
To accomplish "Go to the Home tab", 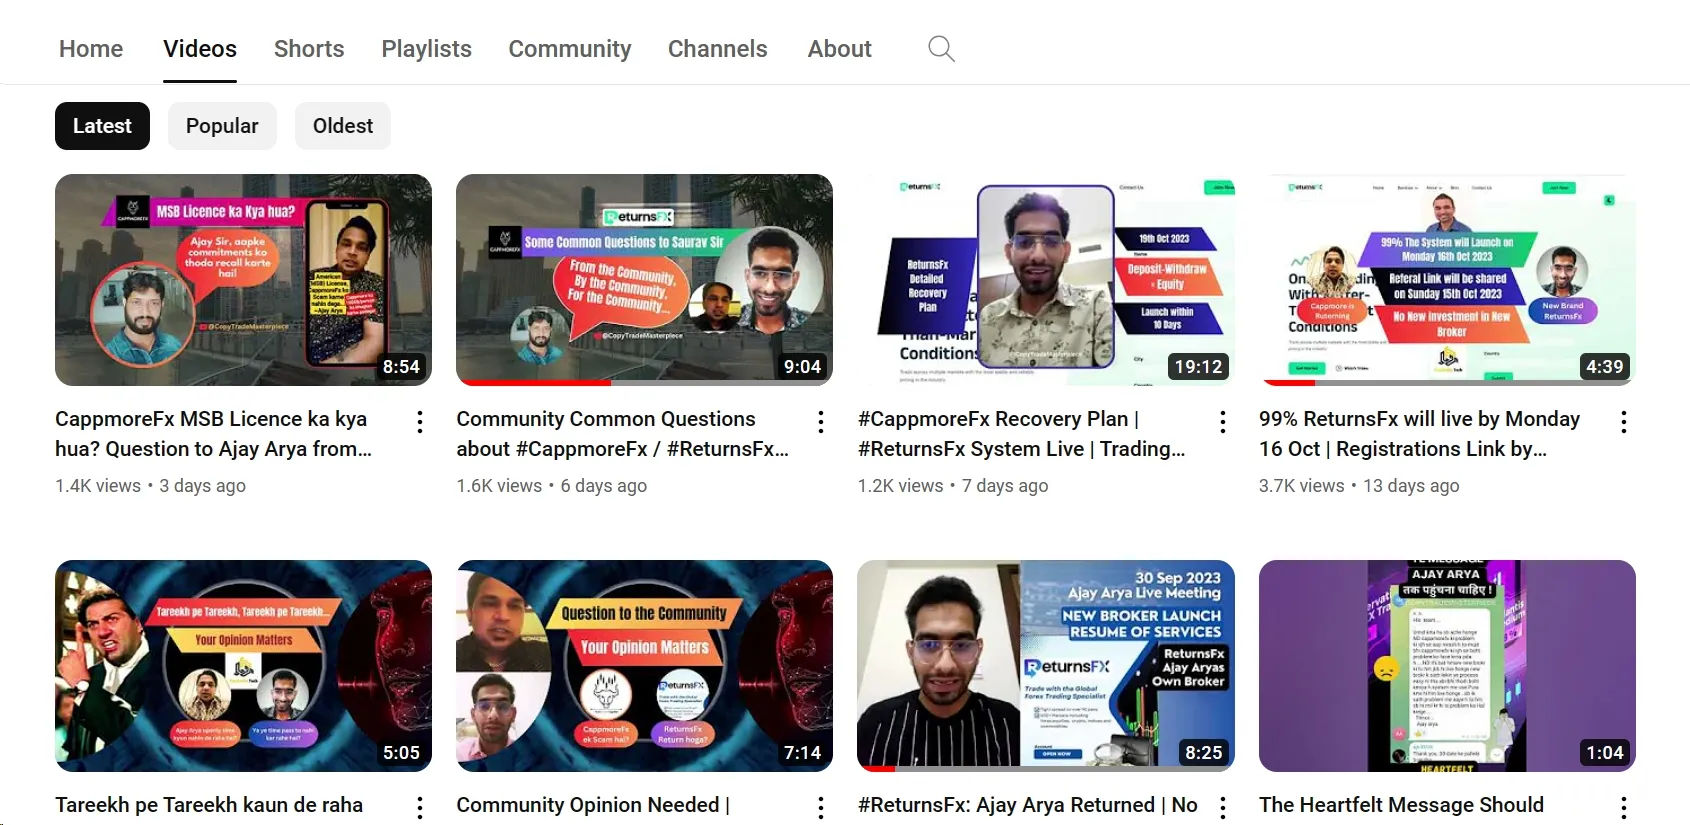I will pos(91,49).
